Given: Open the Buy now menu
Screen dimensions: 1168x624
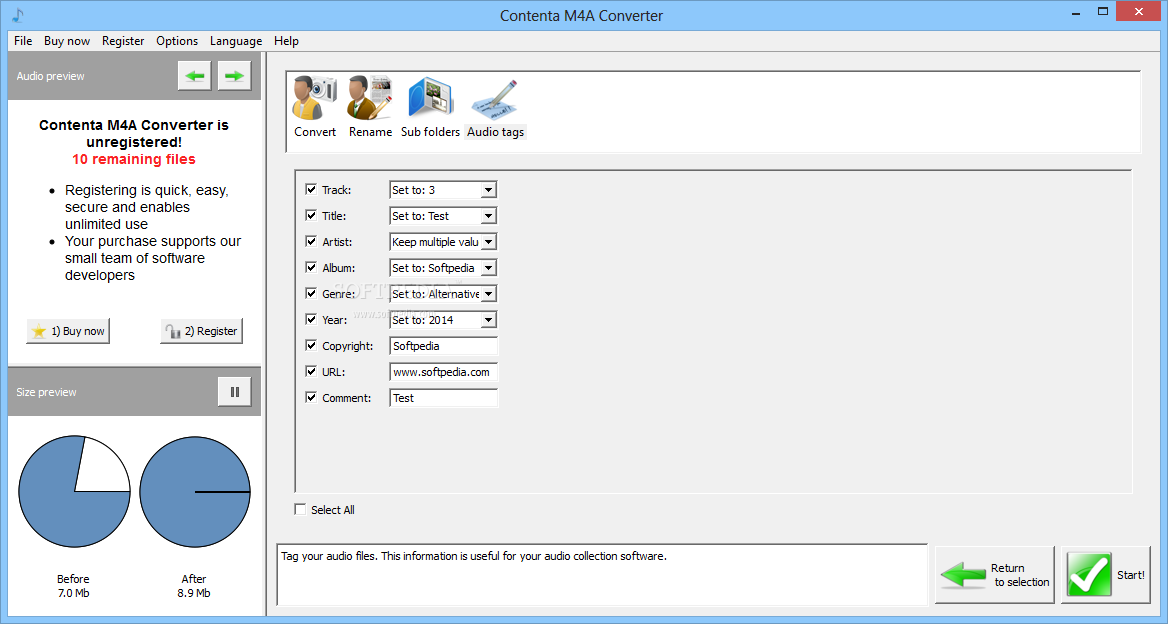Looking at the screenshot, I should (67, 41).
